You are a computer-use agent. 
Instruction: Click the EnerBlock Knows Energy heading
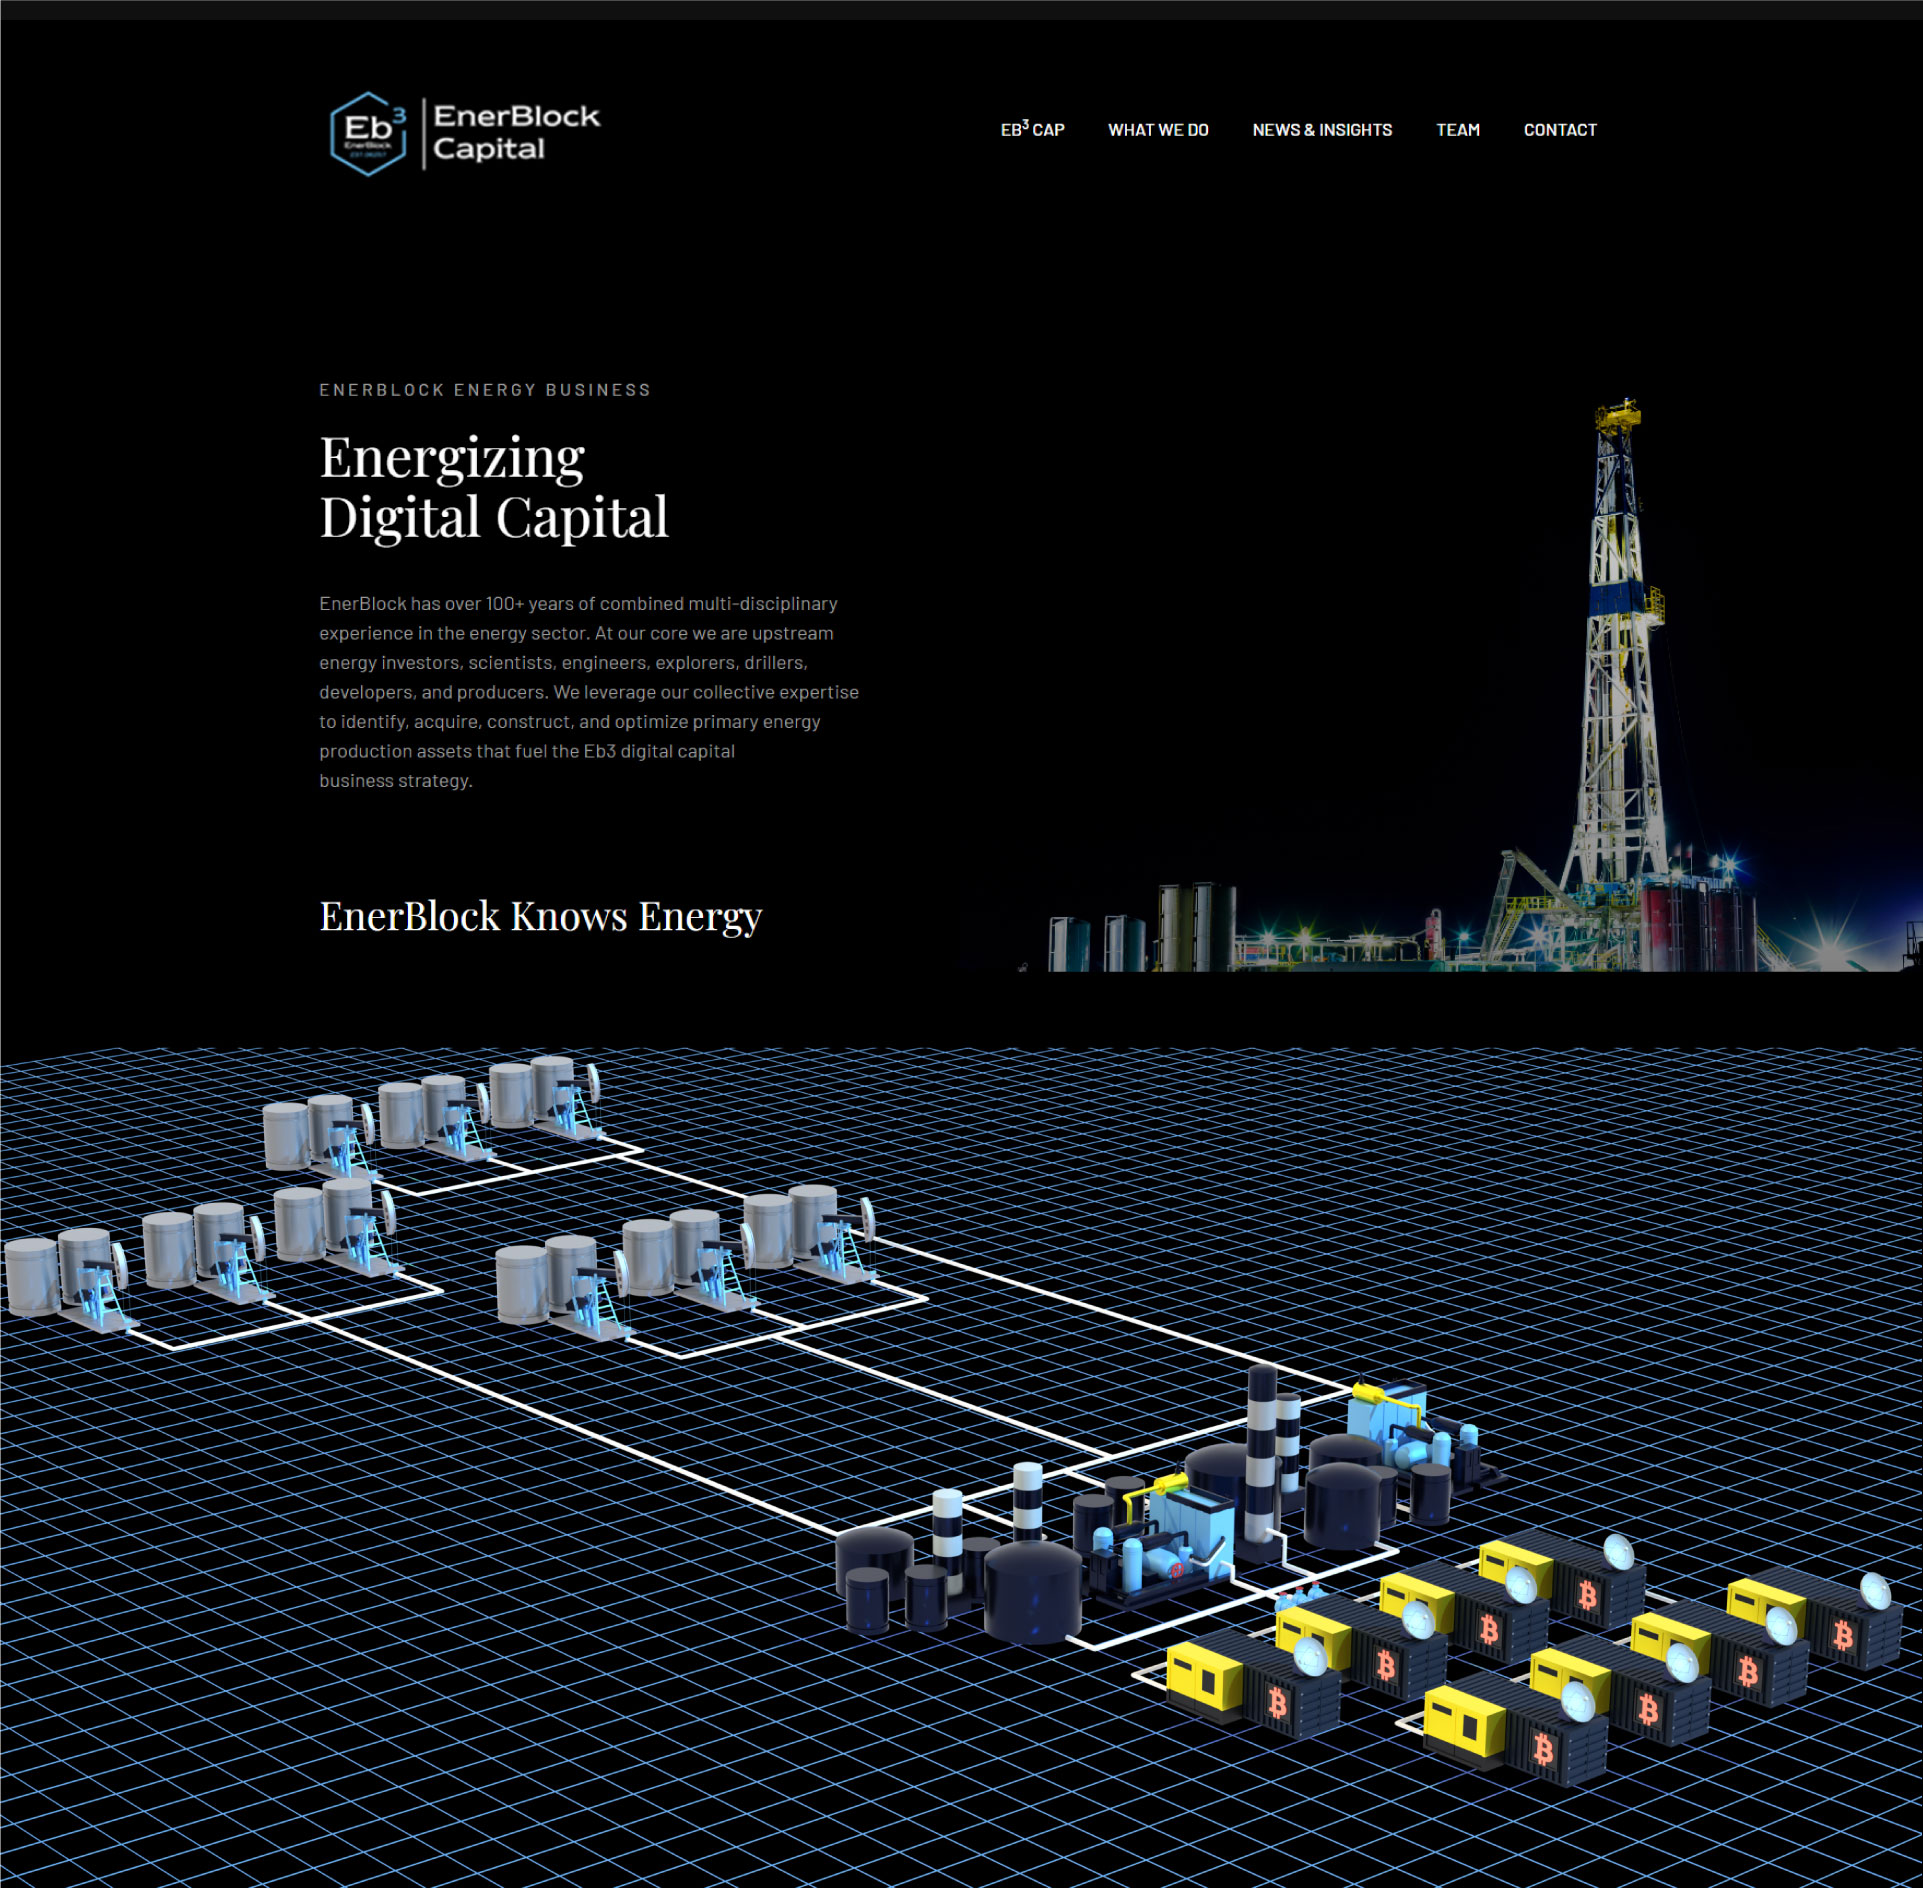click(540, 916)
